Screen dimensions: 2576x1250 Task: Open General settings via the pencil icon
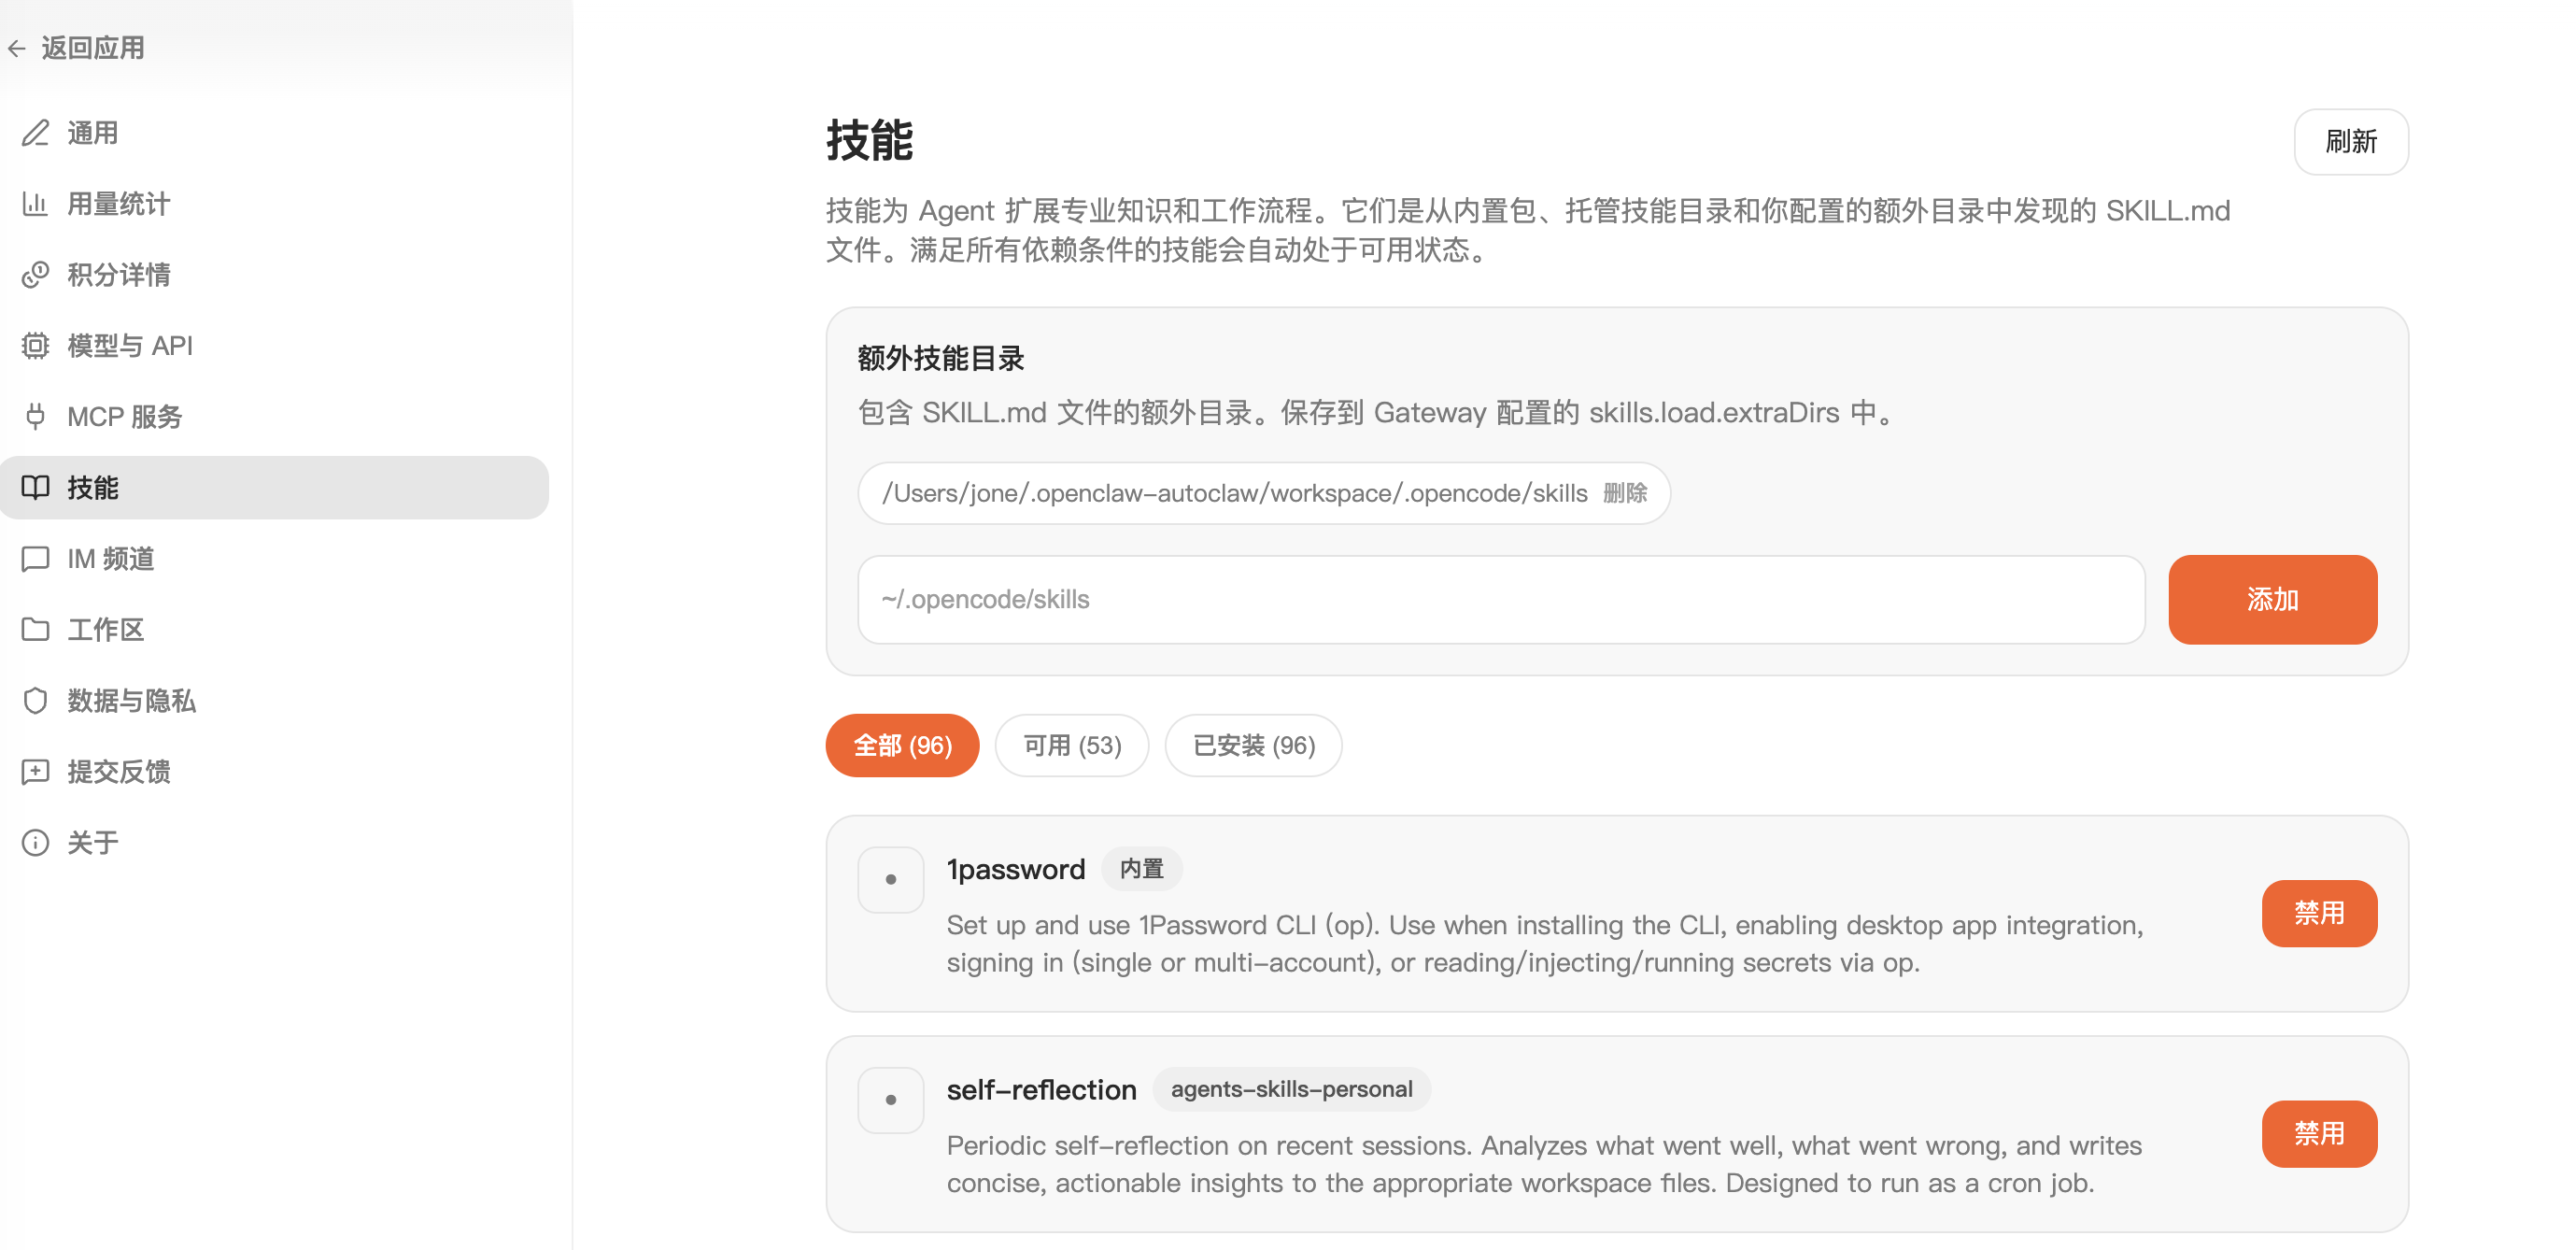point(35,133)
